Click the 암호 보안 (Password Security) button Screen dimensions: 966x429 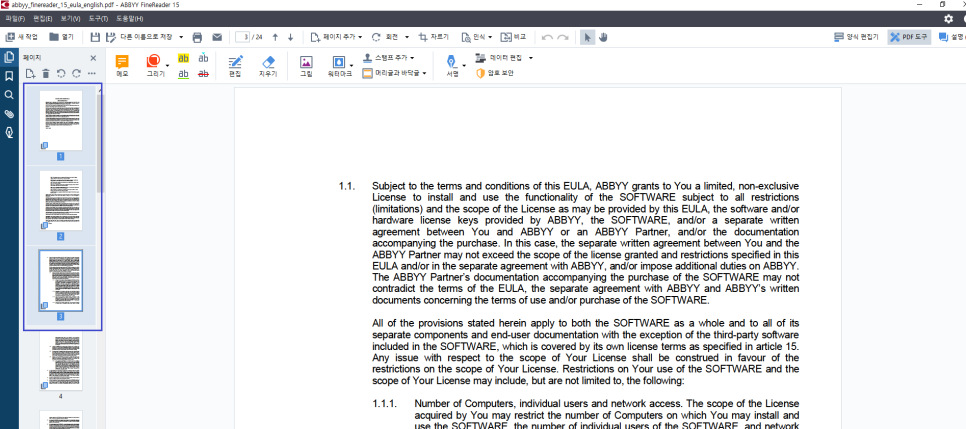point(496,73)
